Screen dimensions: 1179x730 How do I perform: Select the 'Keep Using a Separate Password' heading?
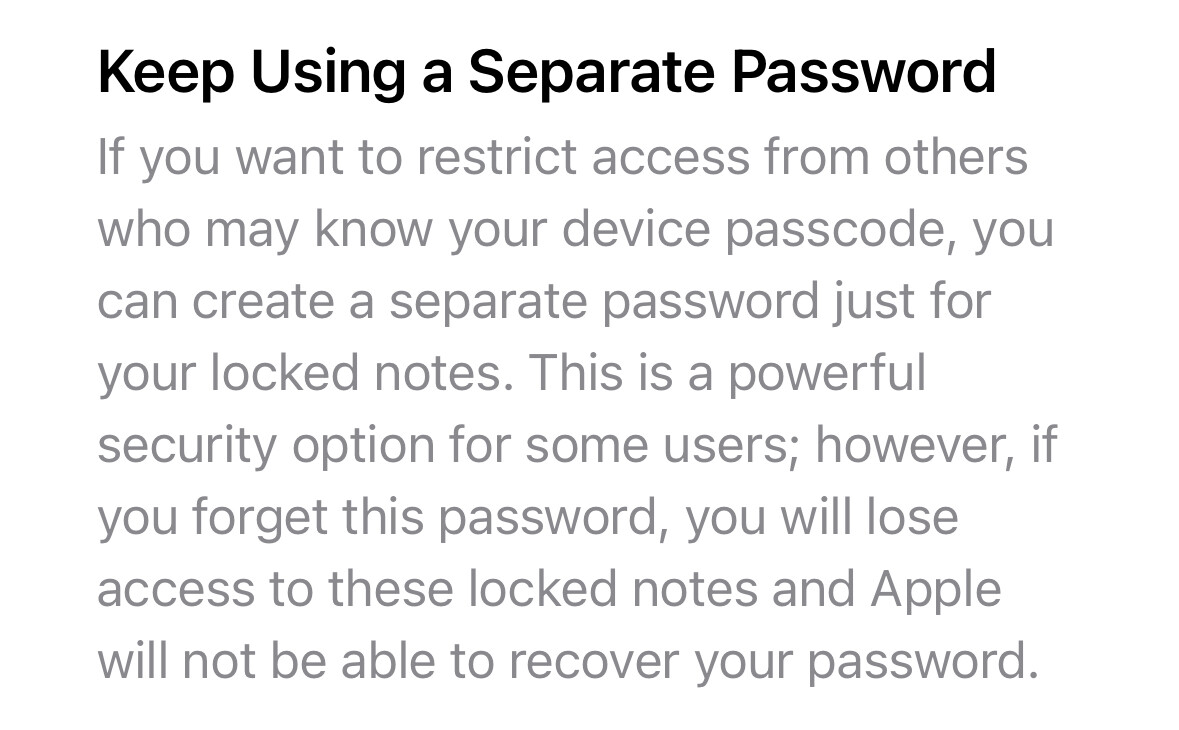coord(547,73)
